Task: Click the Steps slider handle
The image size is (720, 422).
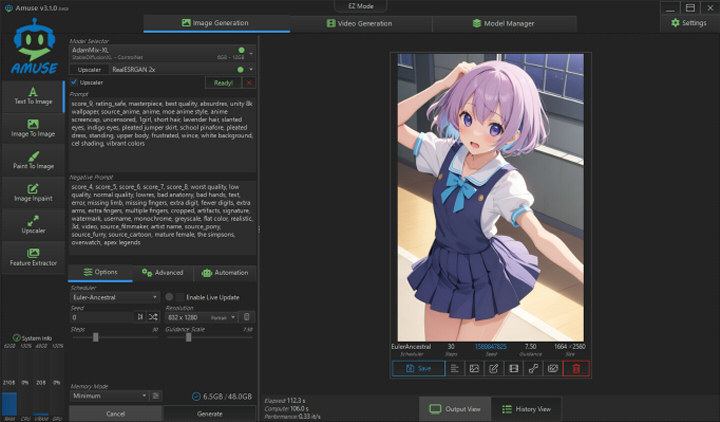Action: [x=96, y=338]
